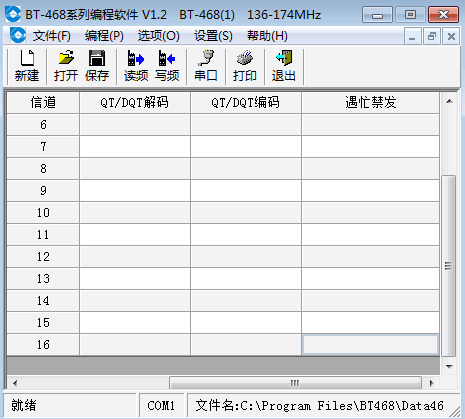The width and height of the screenshot is (465, 419).
Task: Select channel row 11 header
Action: (43, 235)
